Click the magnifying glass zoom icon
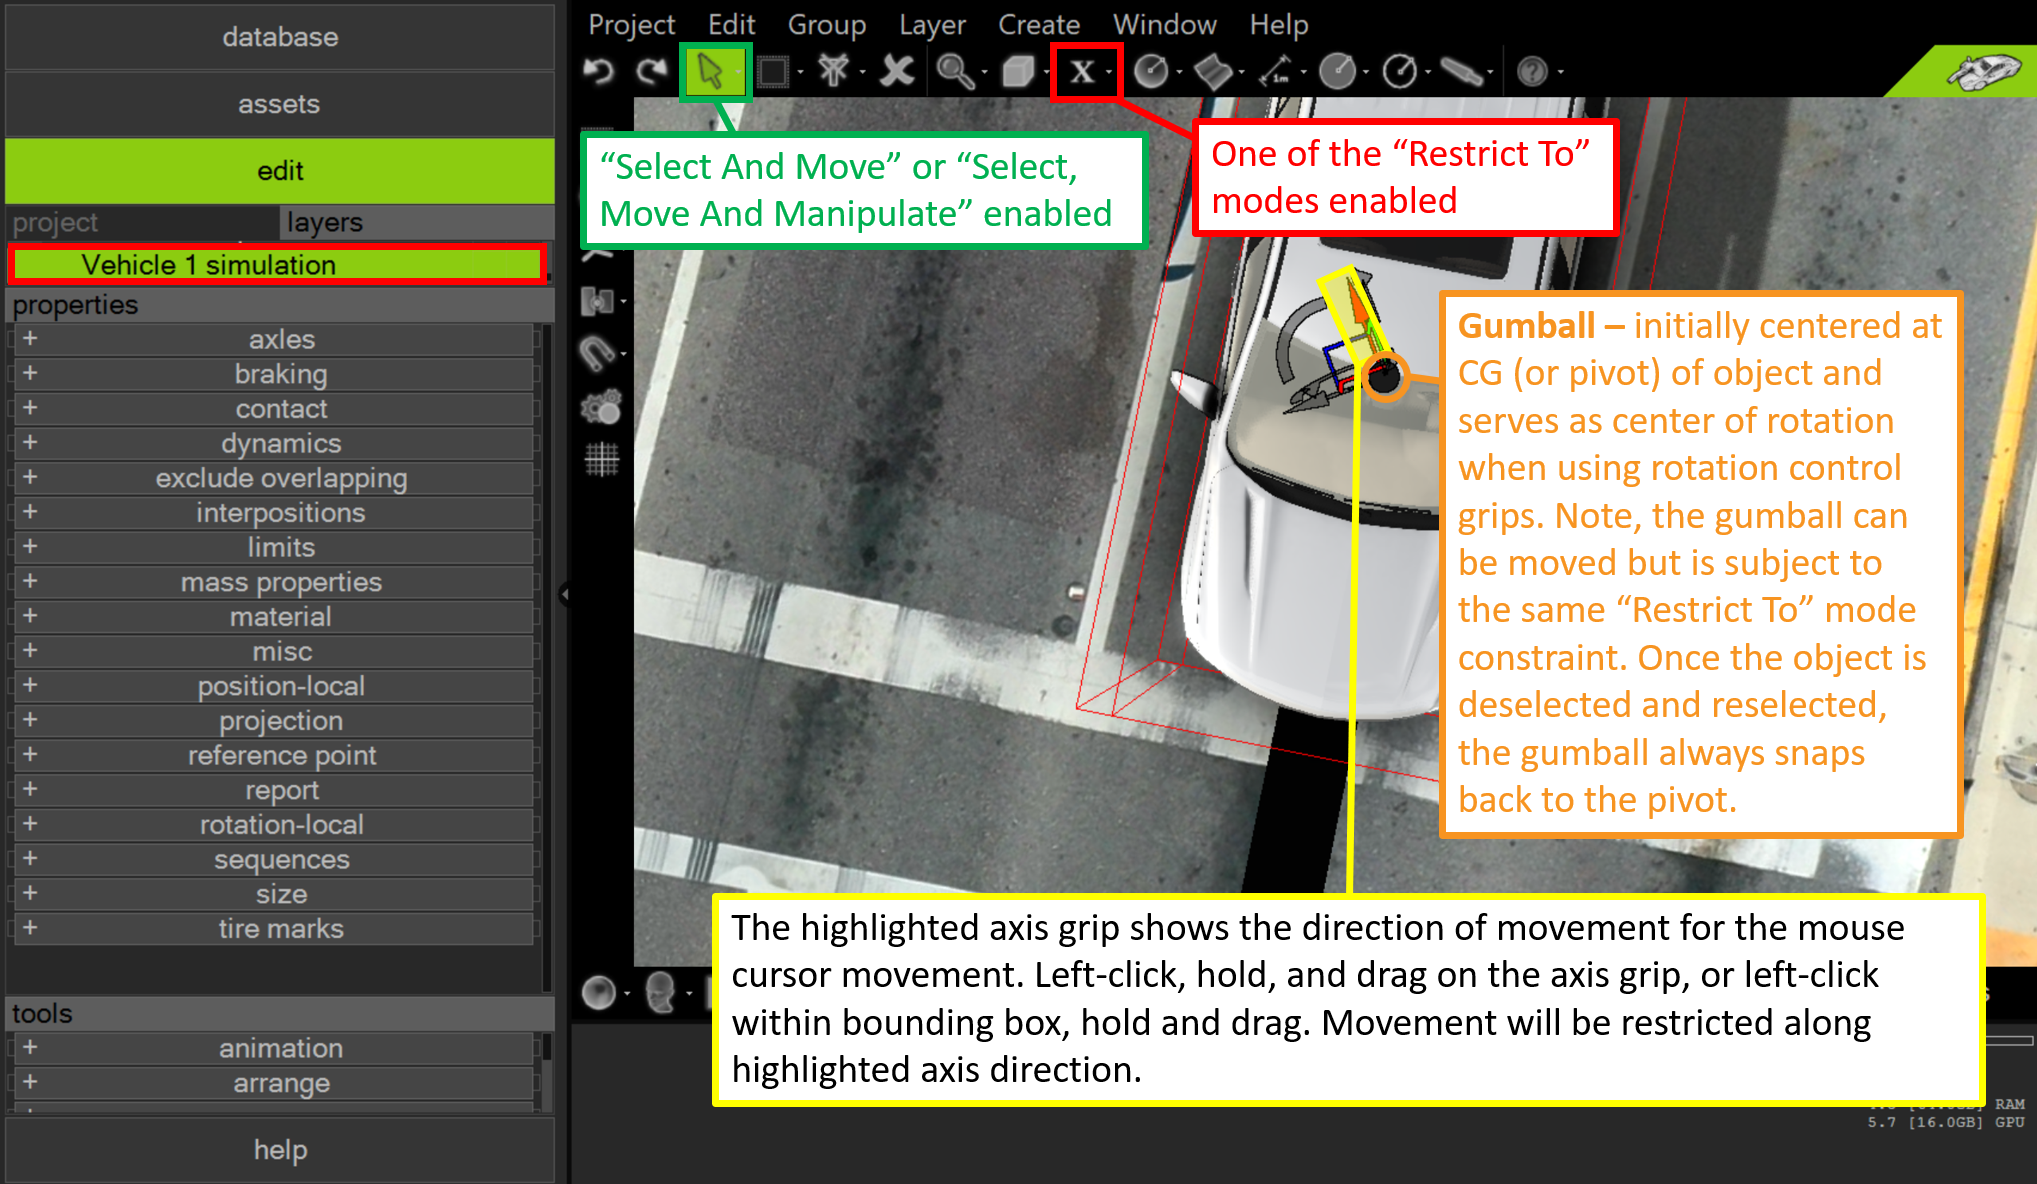The width and height of the screenshot is (2037, 1184). coord(954,71)
